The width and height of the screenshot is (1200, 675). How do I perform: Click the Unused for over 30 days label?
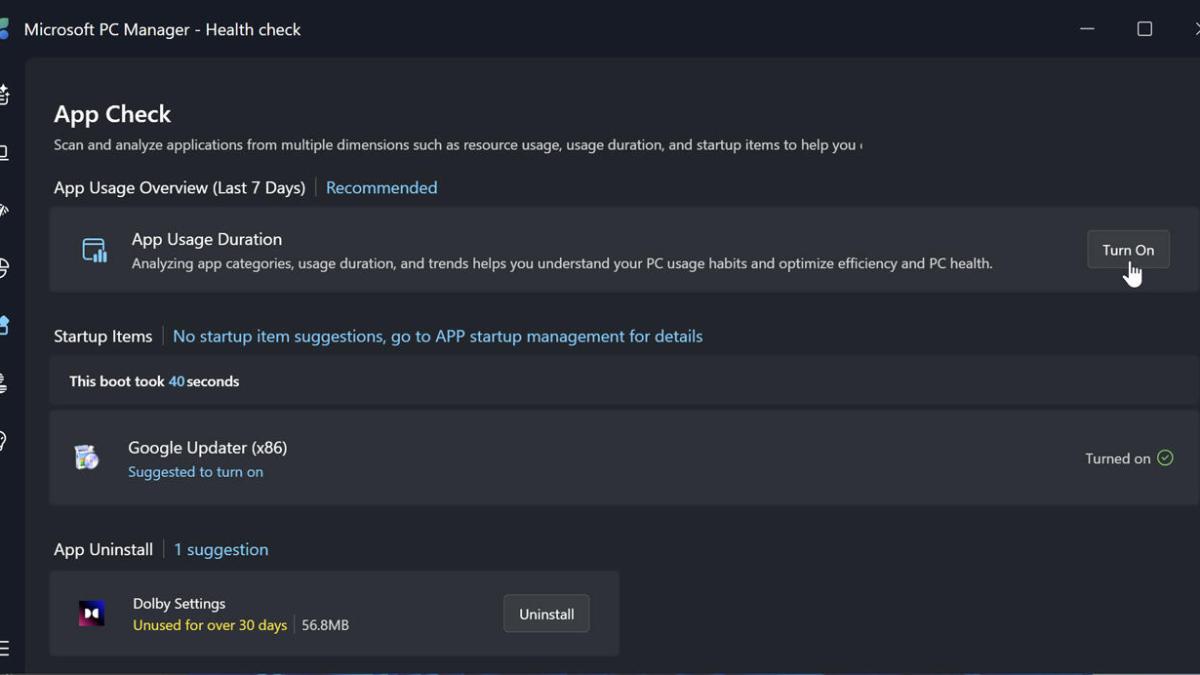coord(210,626)
